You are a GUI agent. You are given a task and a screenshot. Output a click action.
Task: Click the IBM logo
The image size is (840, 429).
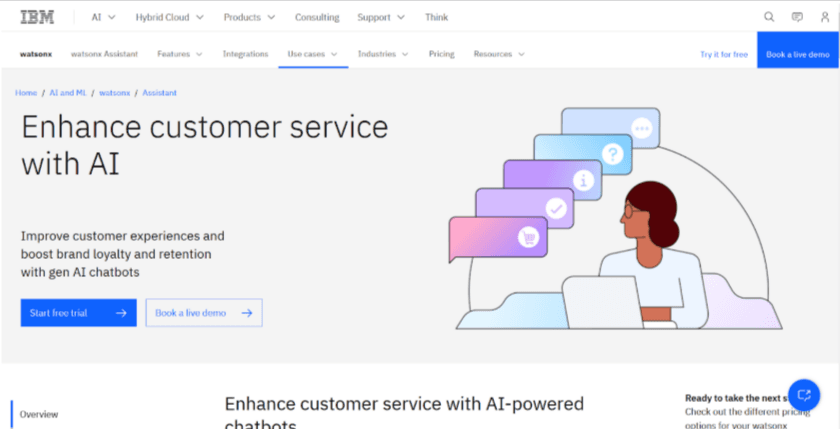coord(38,17)
